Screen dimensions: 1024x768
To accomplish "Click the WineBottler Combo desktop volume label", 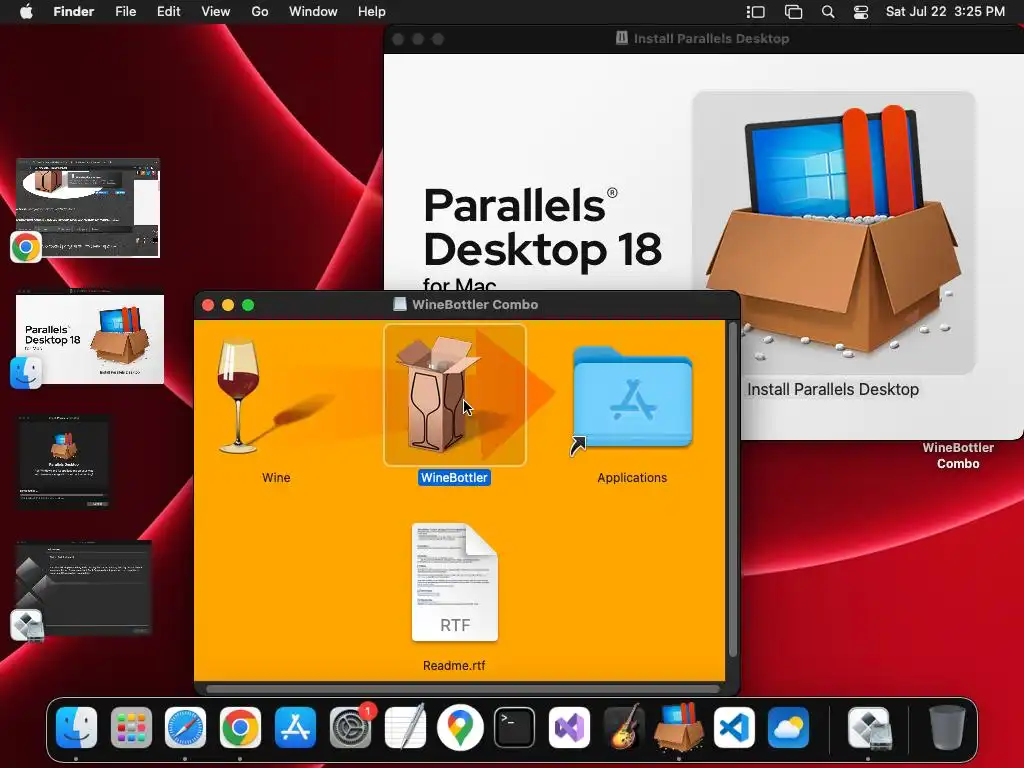I will tap(958, 456).
